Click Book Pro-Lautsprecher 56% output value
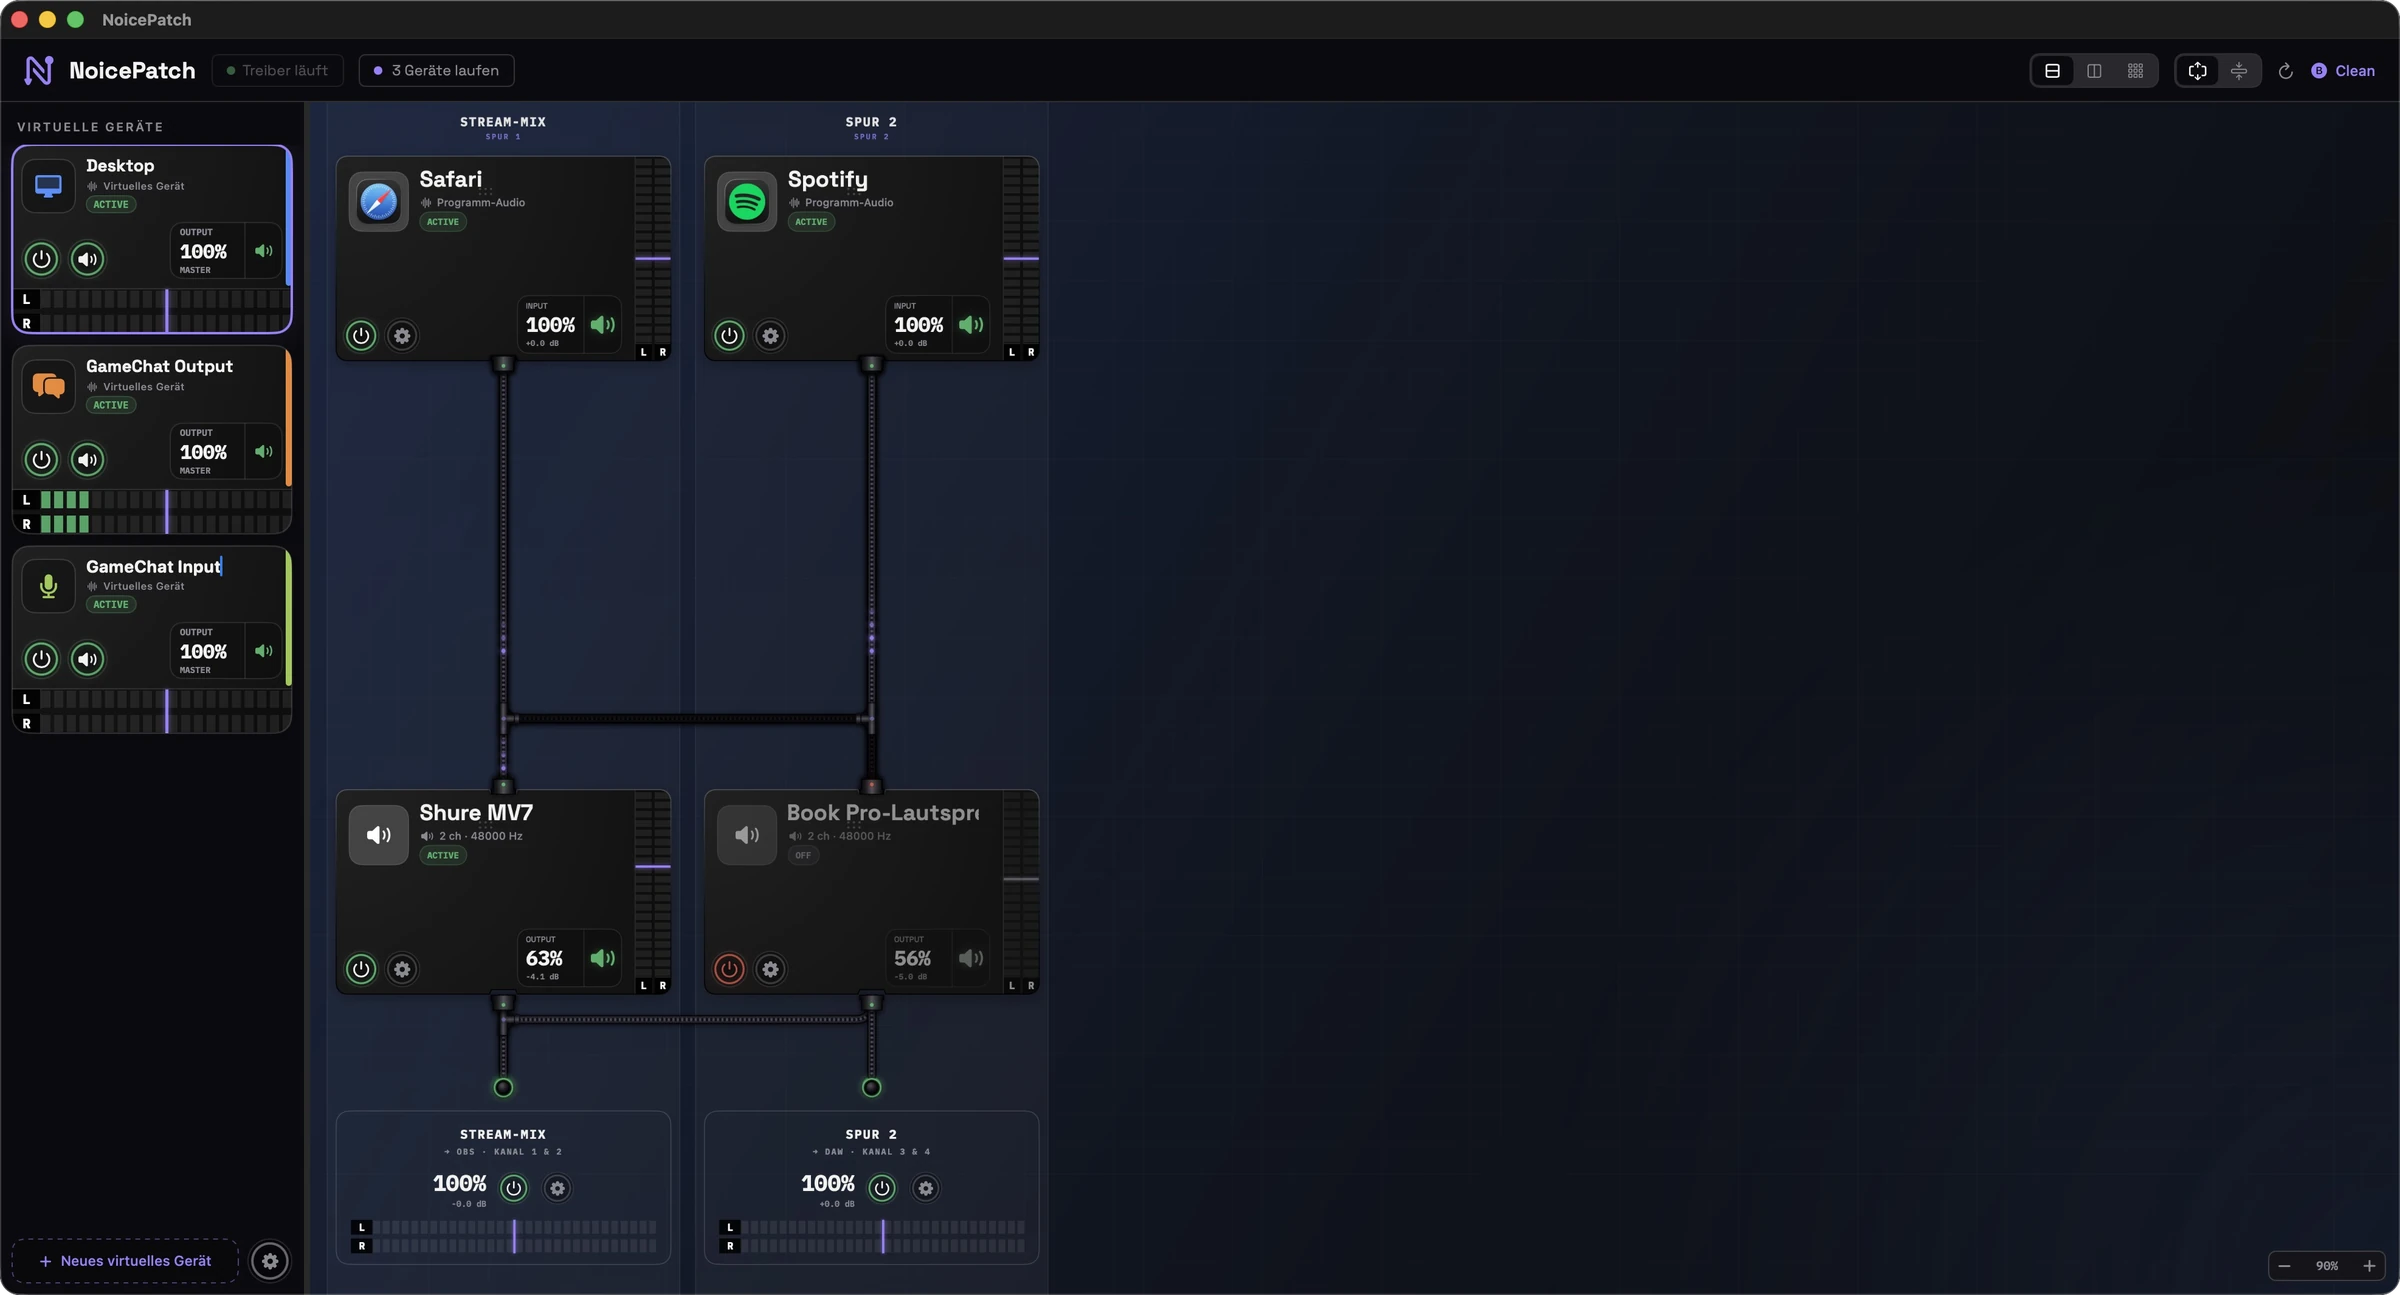Viewport: 2400px width, 1295px height. (x=912, y=958)
